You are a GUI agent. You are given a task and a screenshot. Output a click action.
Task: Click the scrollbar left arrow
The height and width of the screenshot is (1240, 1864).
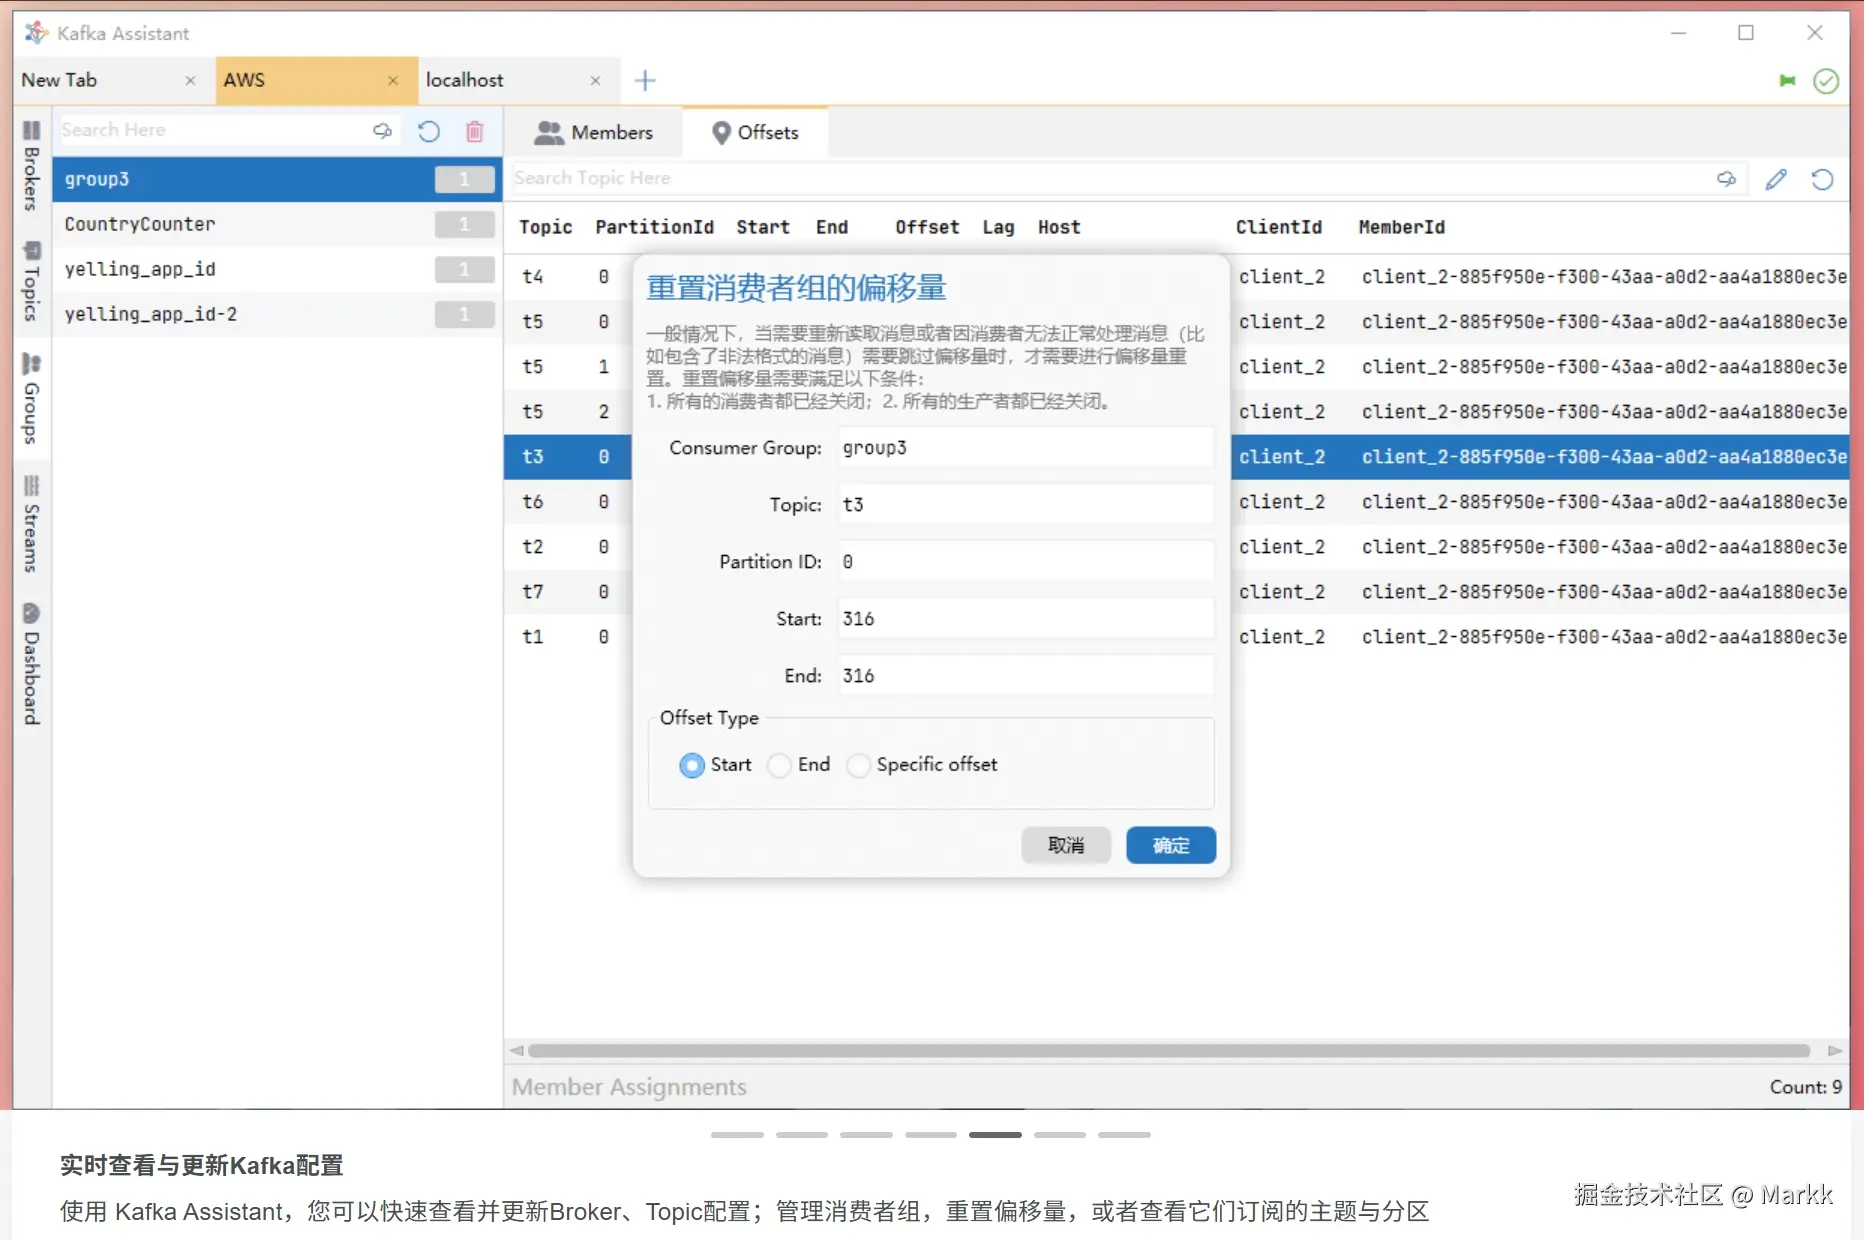pos(516,1051)
